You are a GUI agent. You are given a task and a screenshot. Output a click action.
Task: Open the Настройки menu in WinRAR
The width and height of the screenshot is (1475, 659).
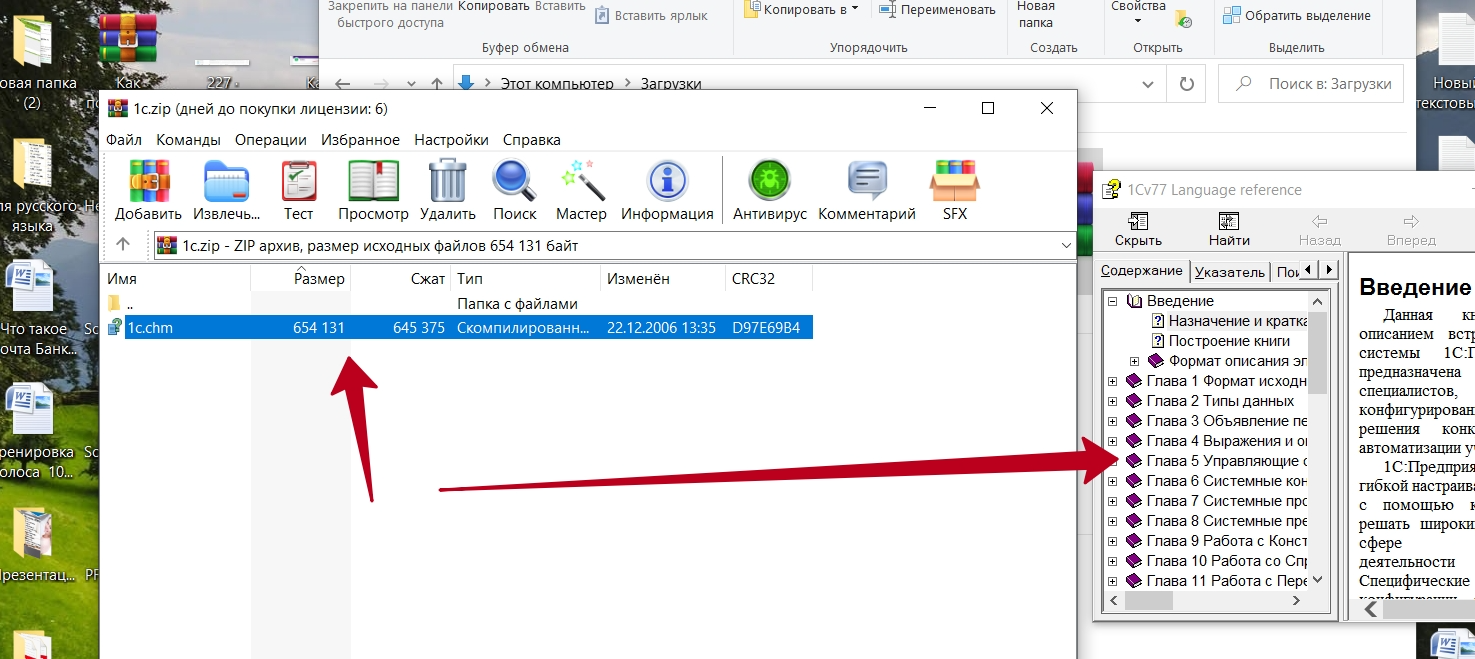point(451,140)
